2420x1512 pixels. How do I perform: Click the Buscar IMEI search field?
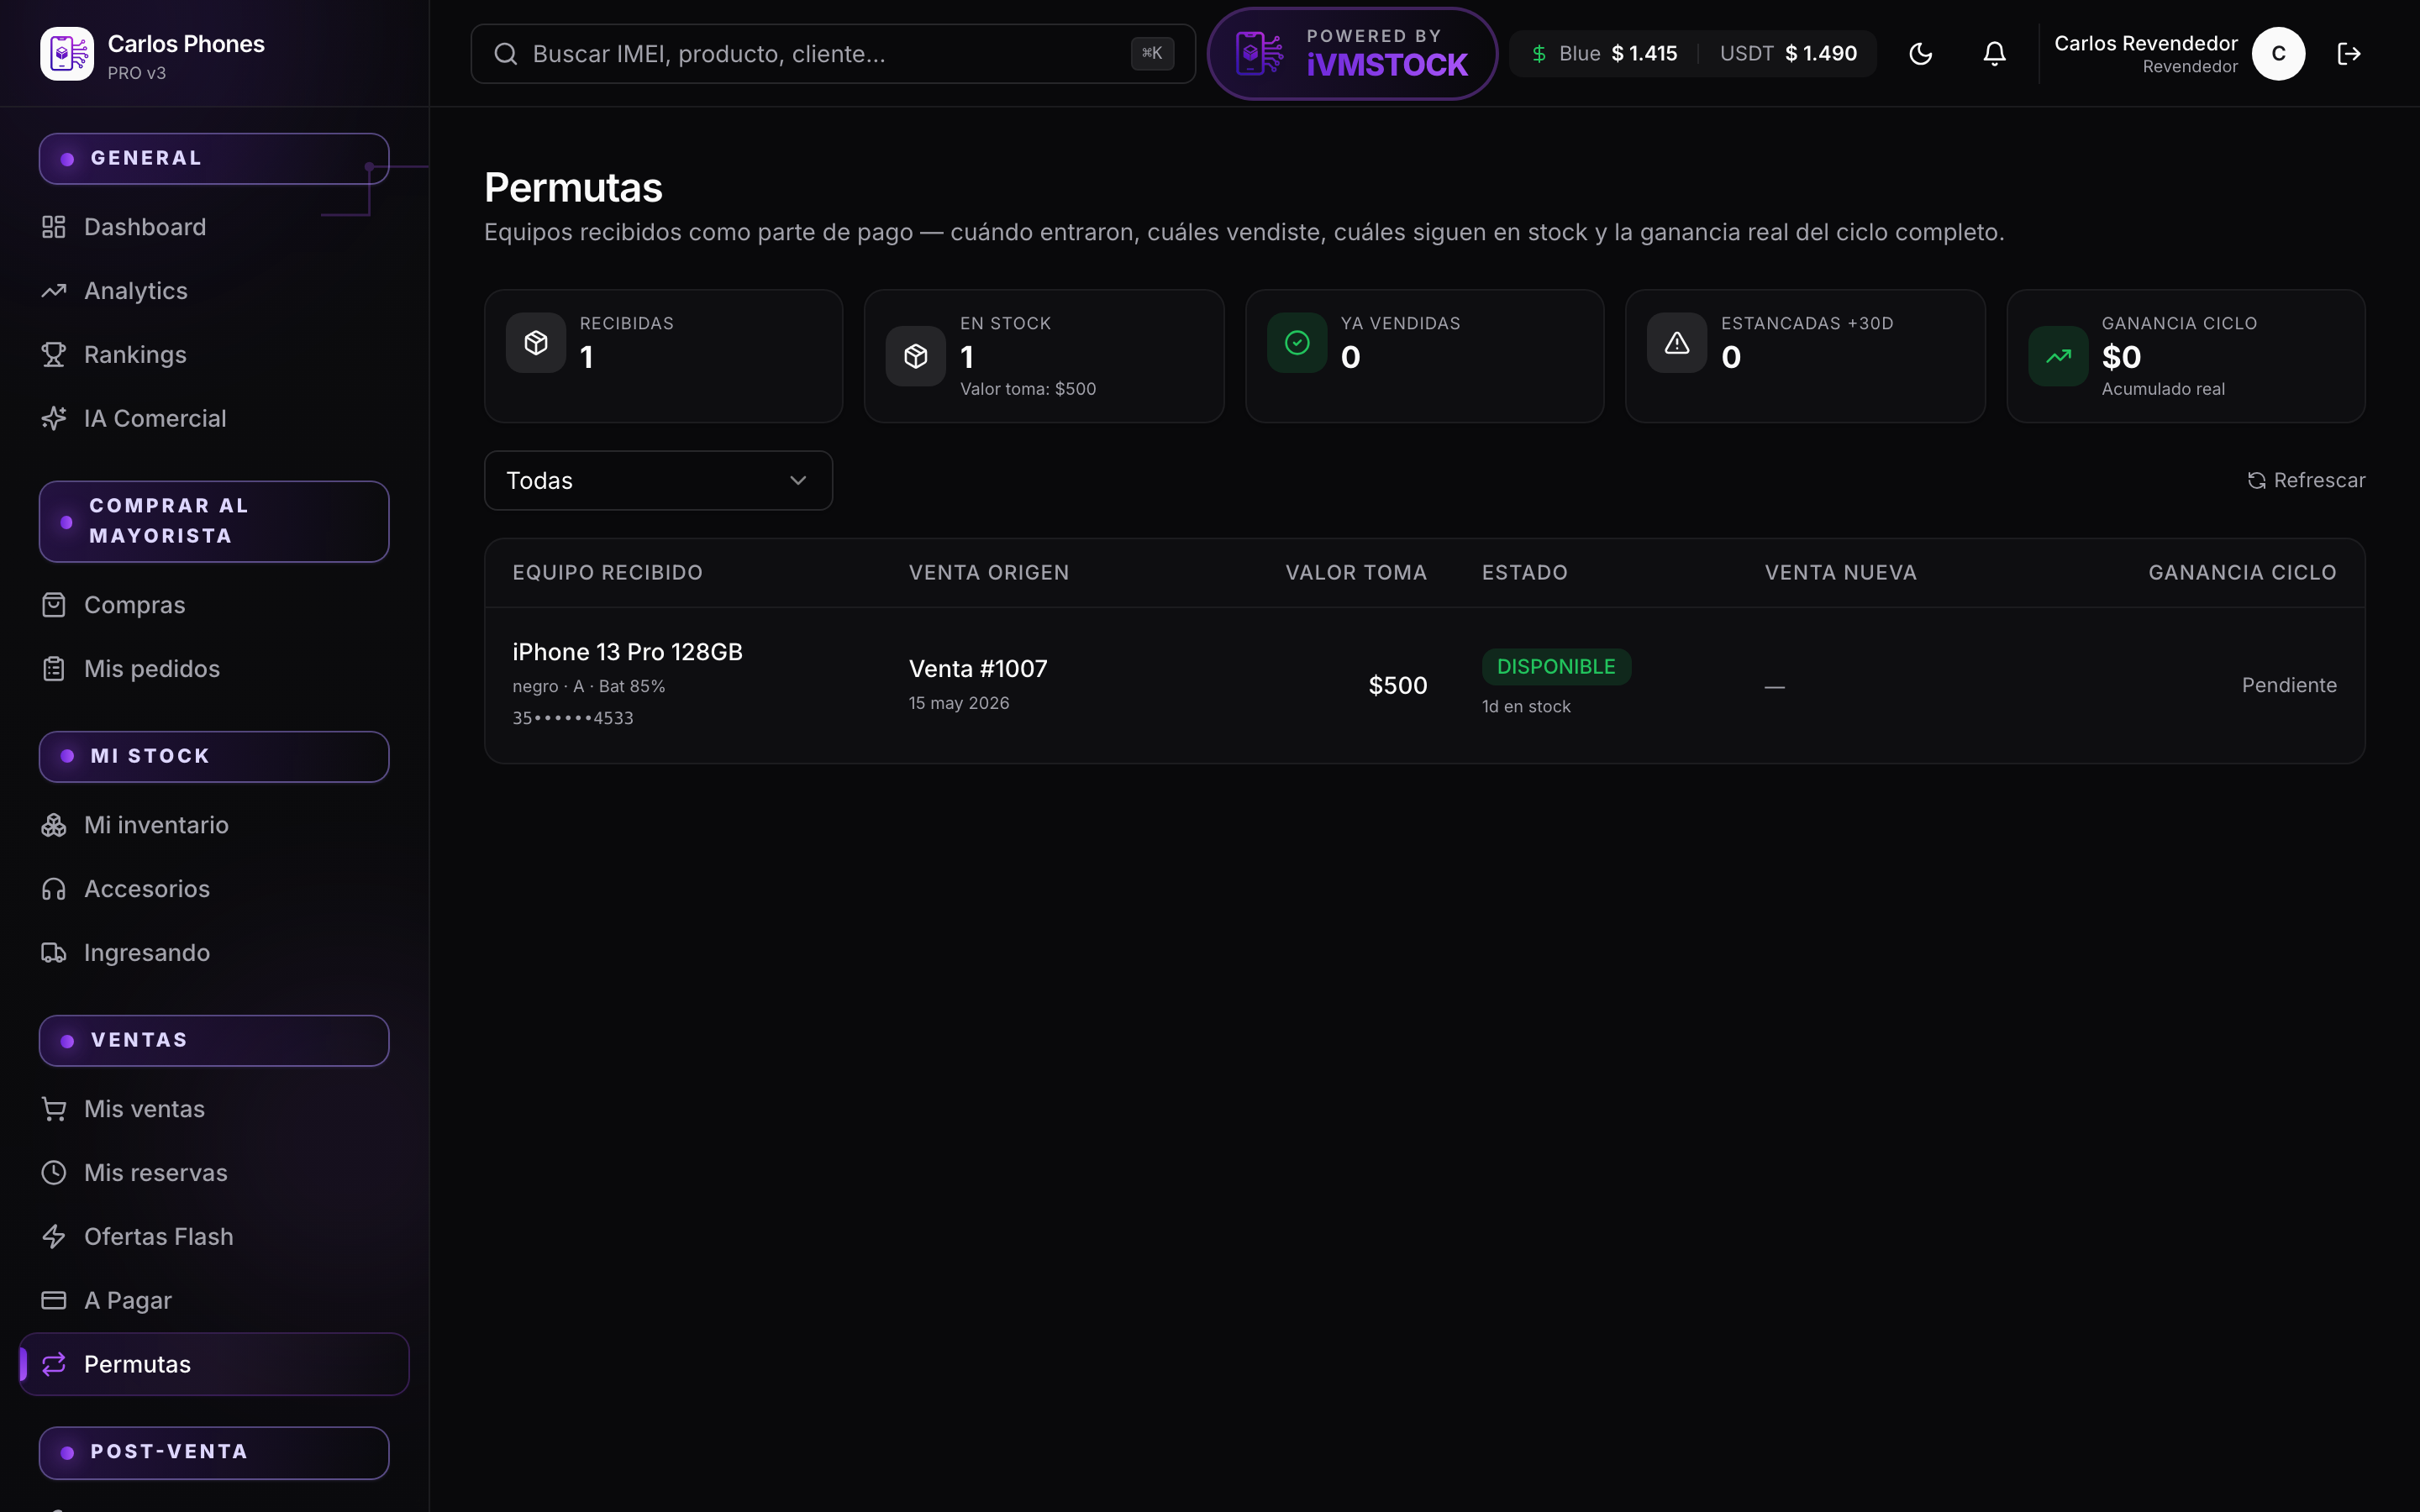click(832, 54)
